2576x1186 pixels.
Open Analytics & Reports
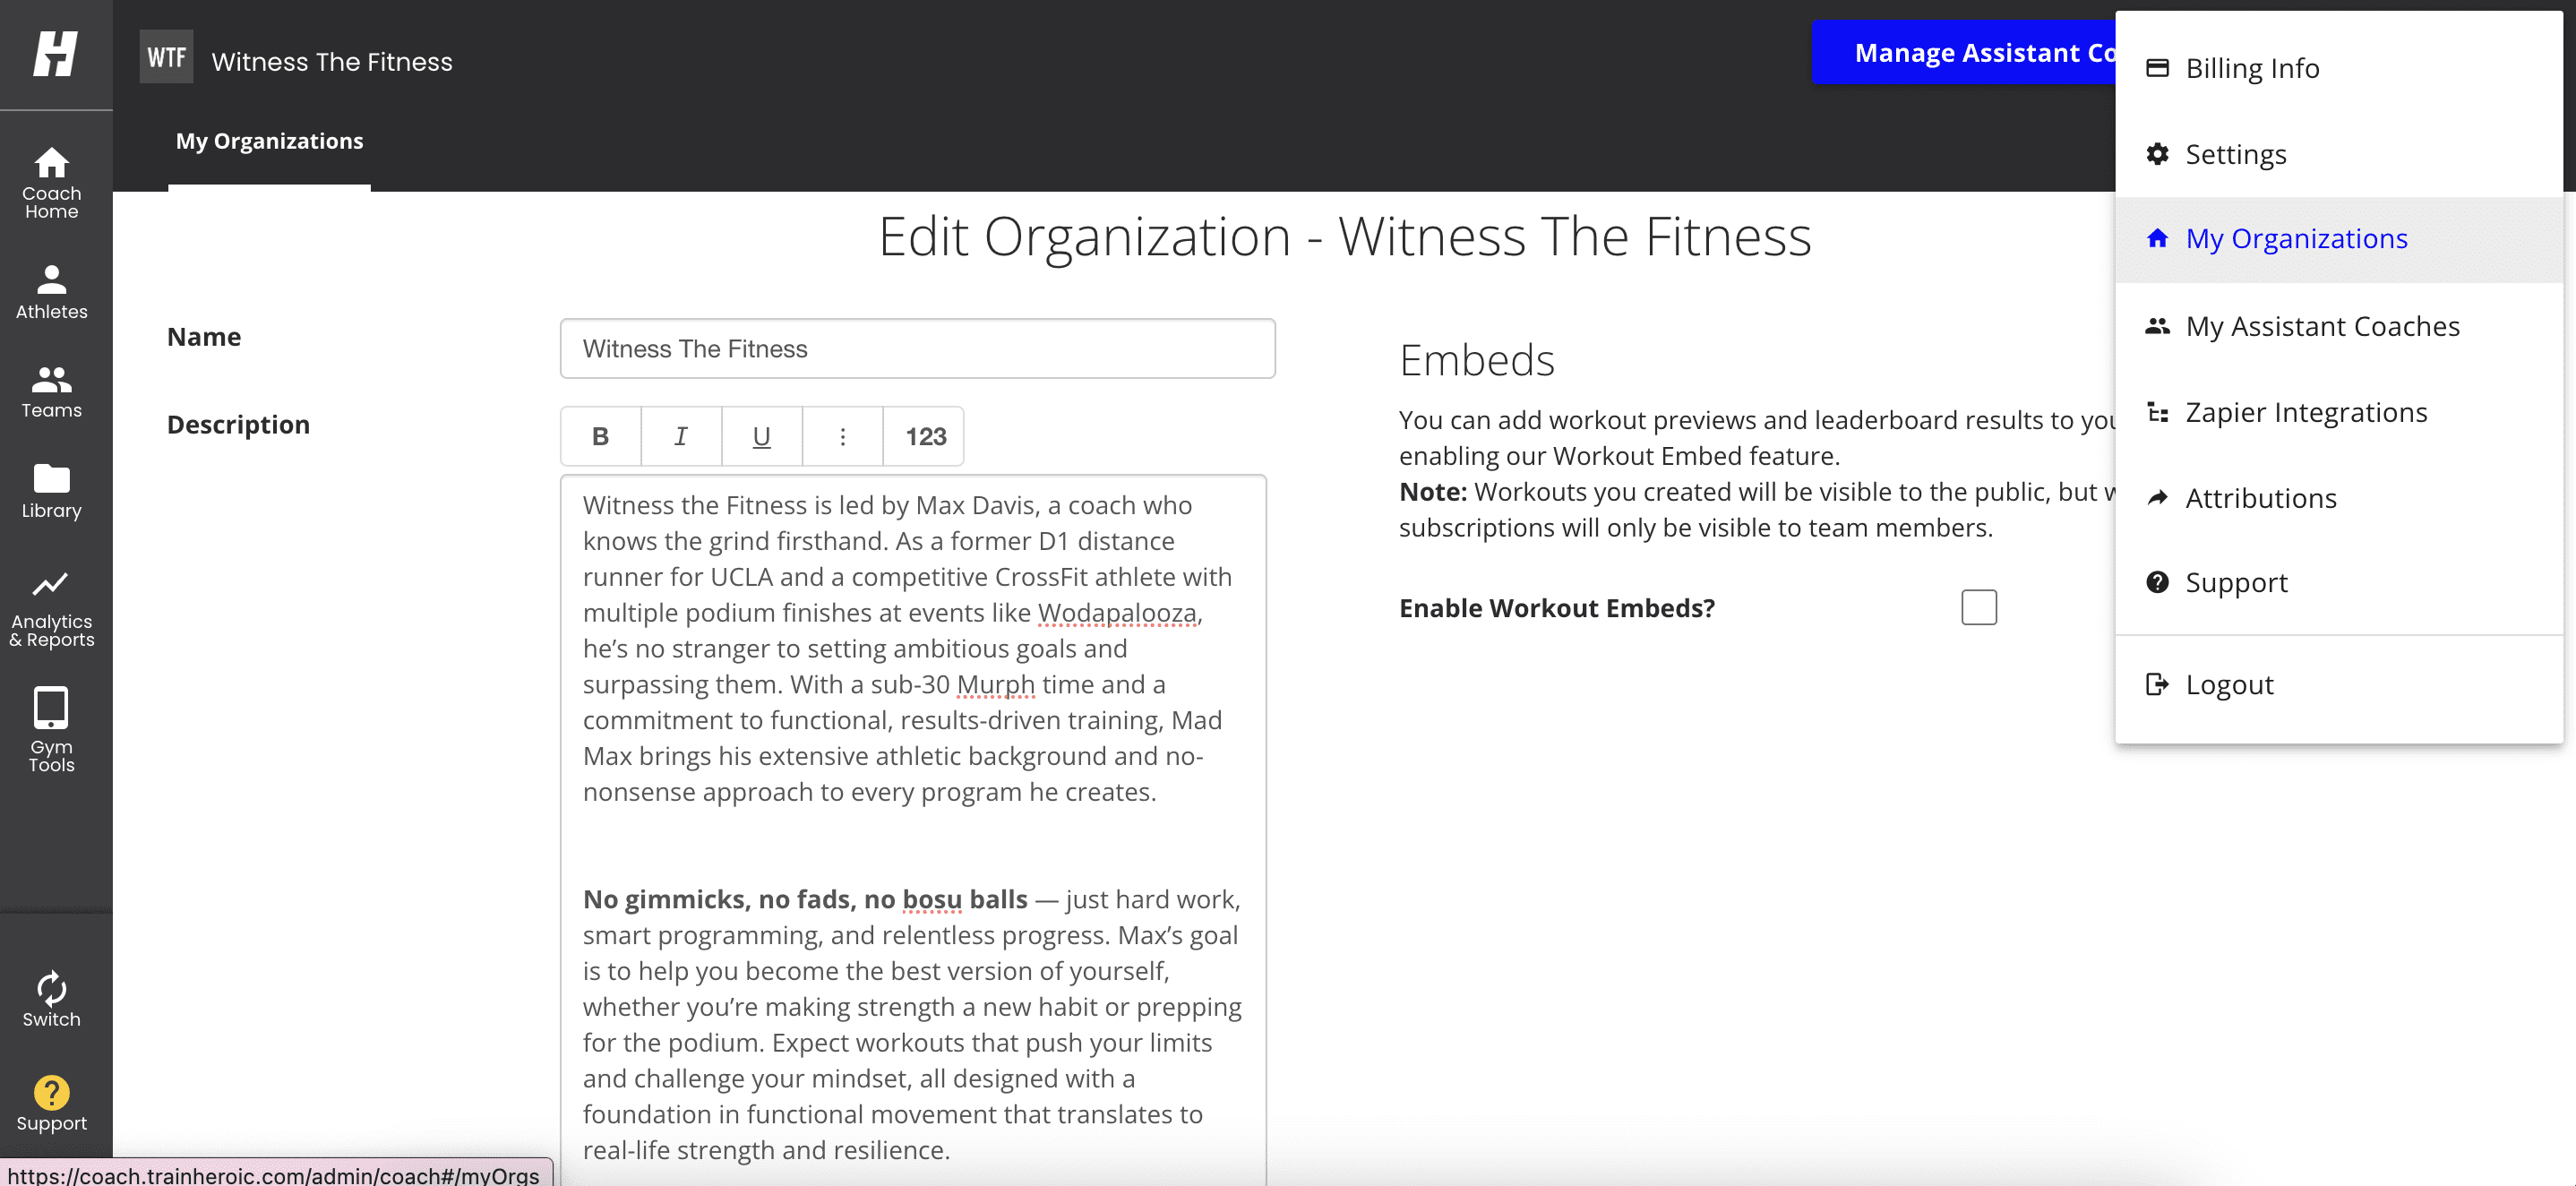click(51, 608)
